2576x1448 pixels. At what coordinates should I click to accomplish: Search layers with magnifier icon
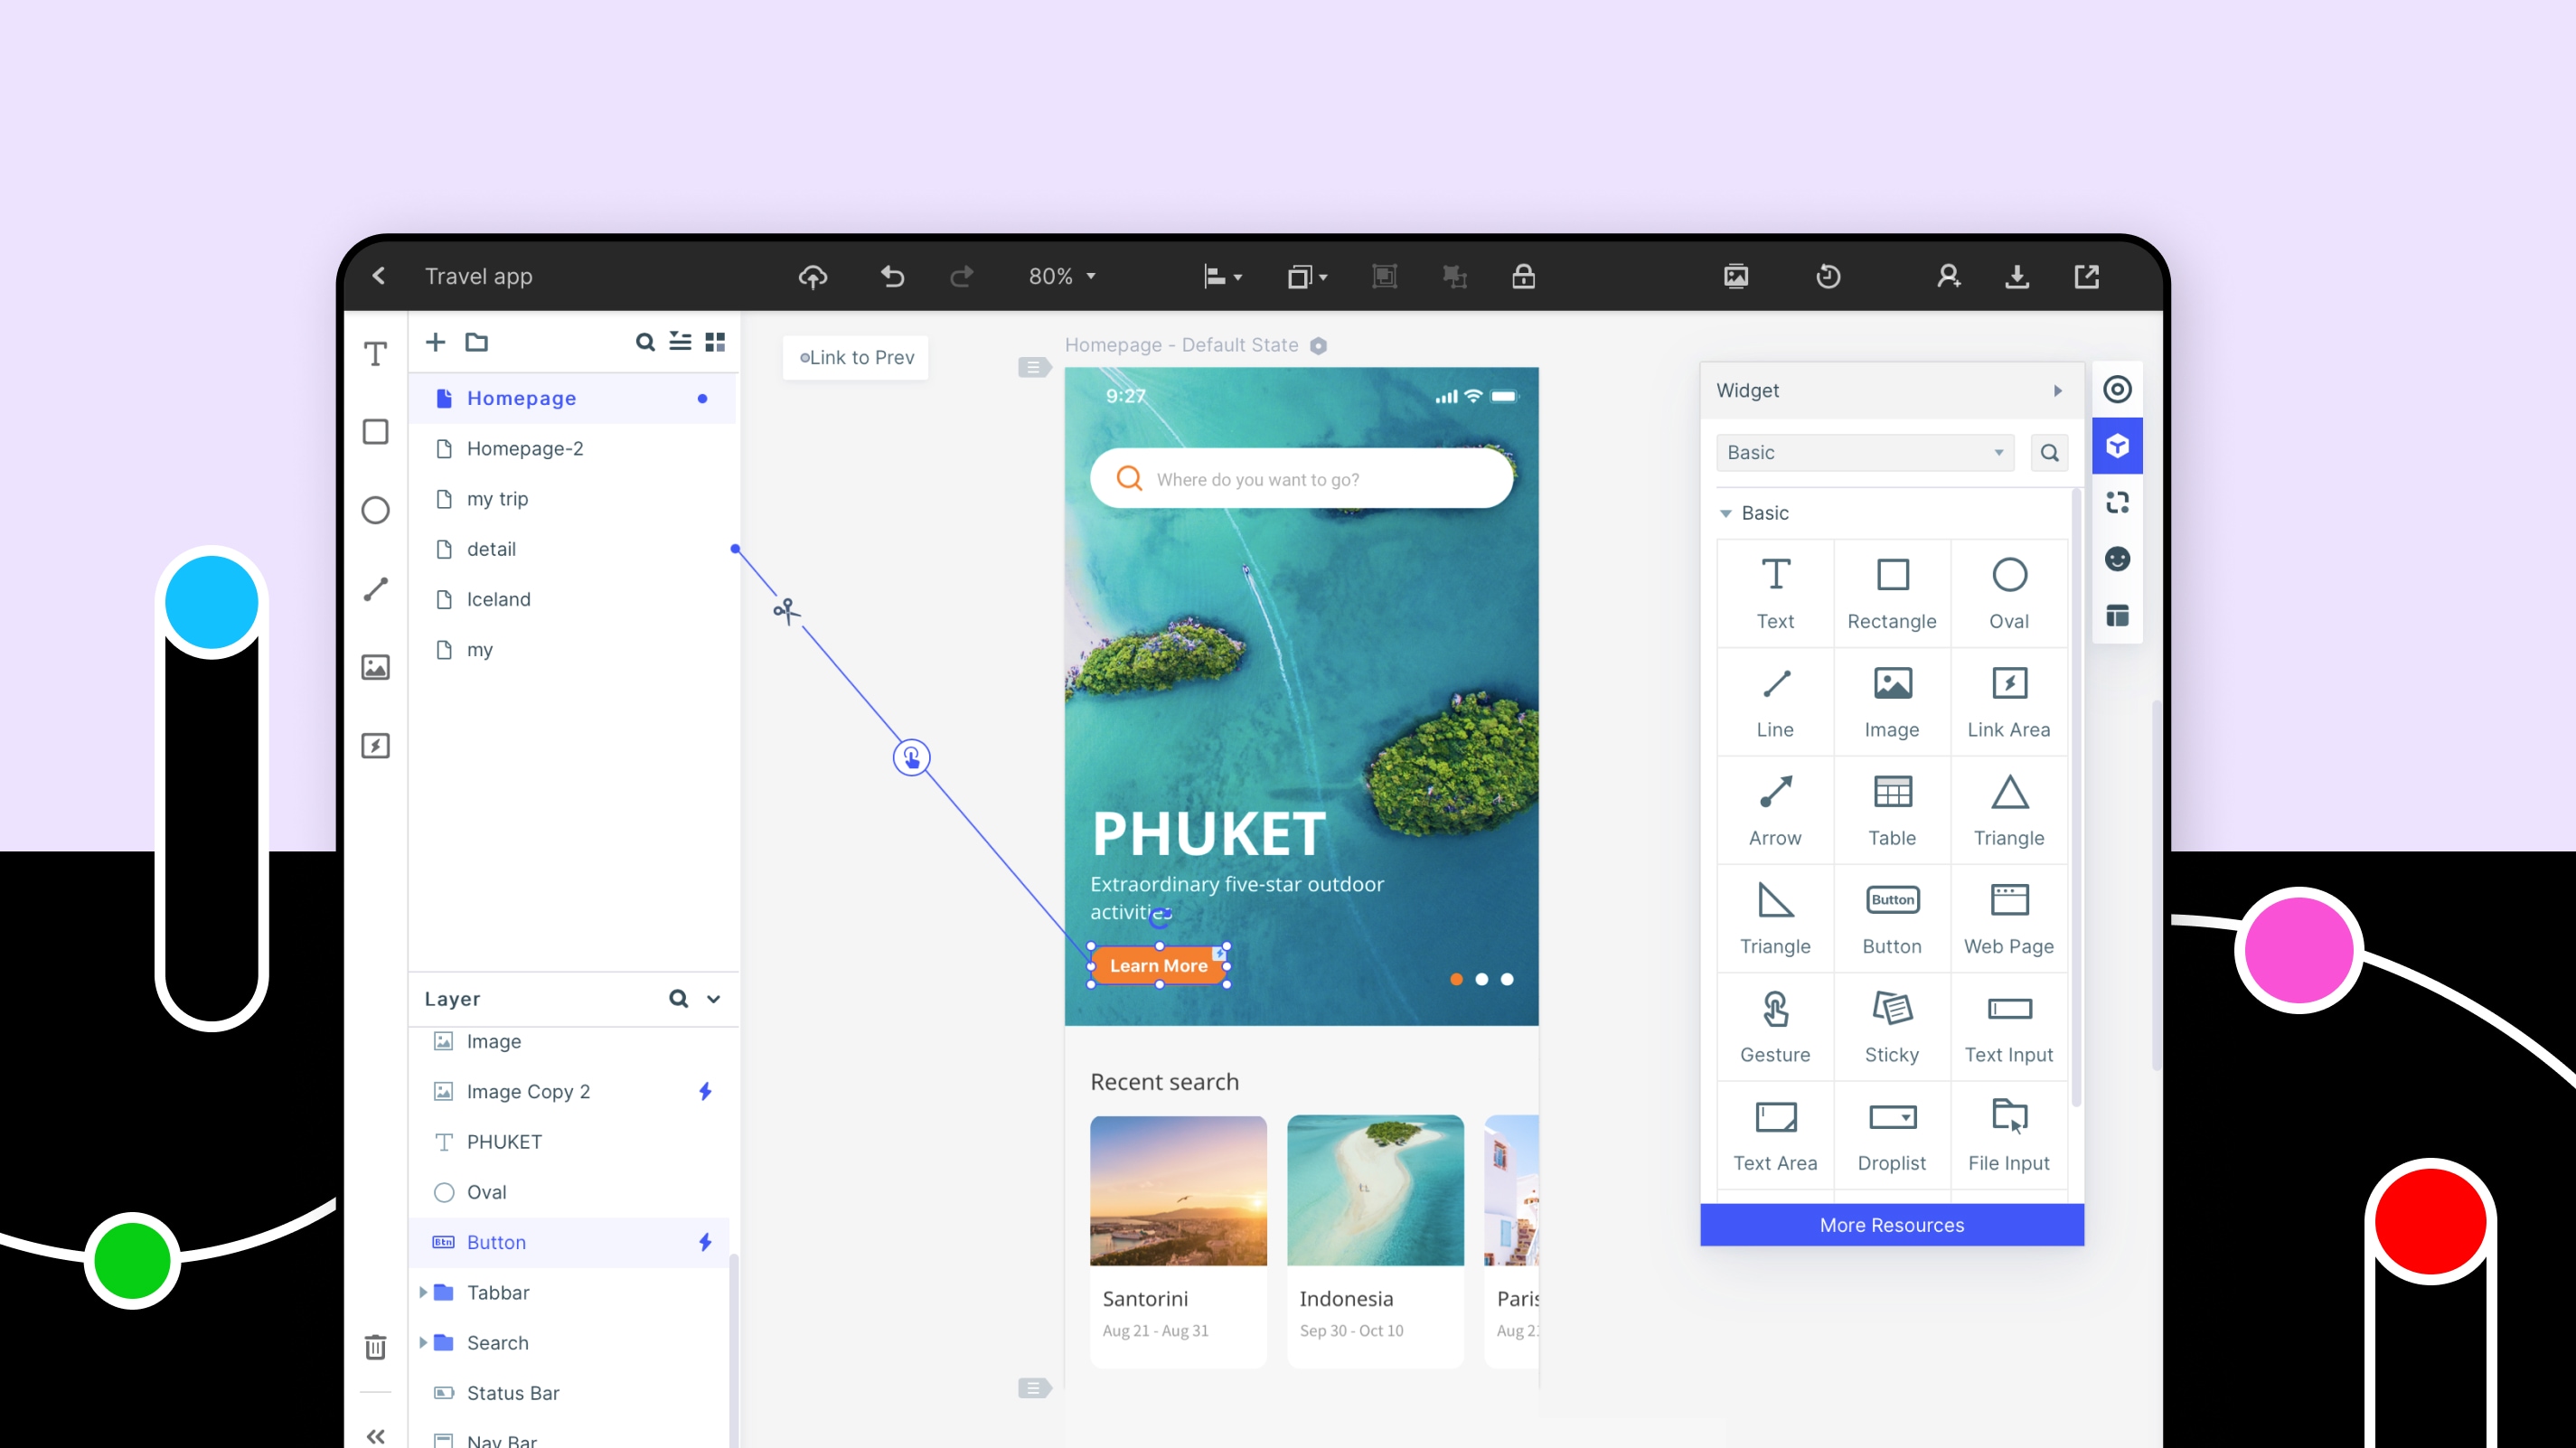tap(678, 999)
